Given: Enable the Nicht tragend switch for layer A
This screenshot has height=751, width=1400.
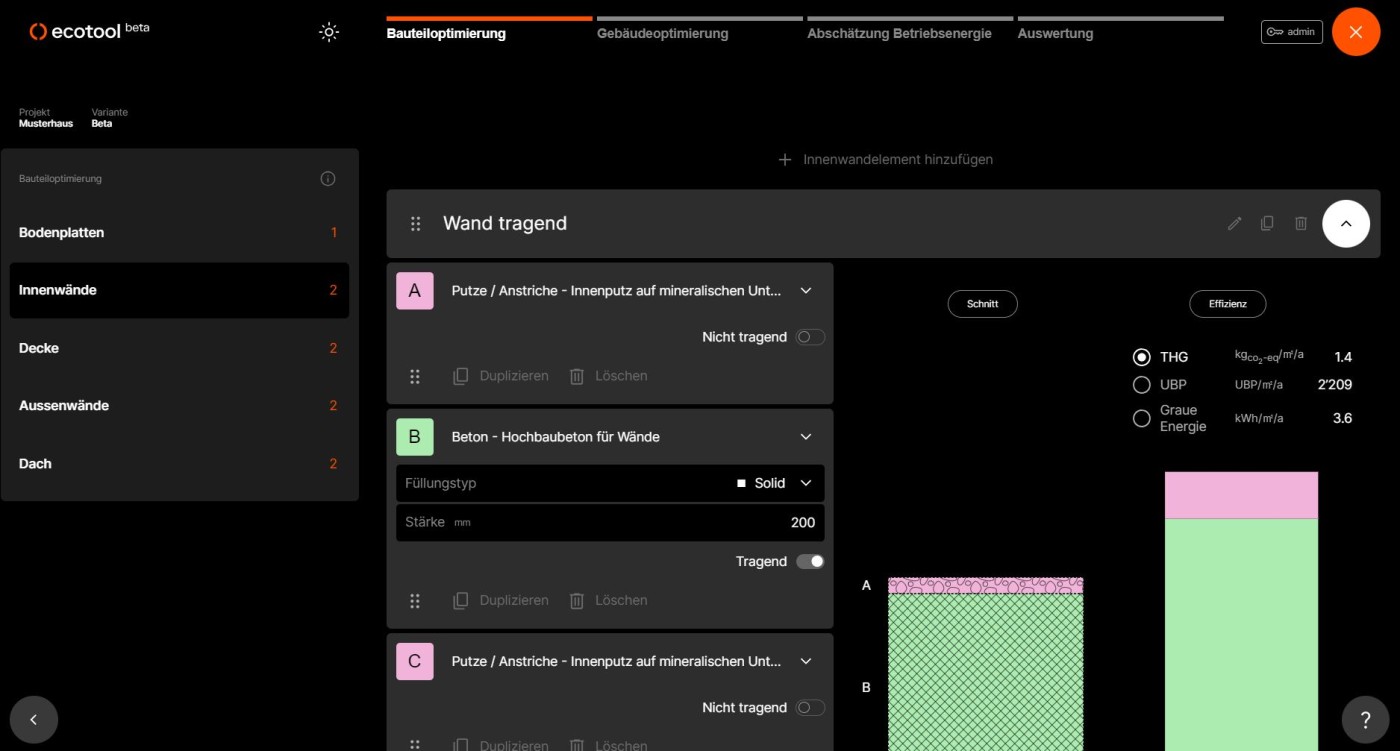Looking at the screenshot, I should (x=810, y=338).
